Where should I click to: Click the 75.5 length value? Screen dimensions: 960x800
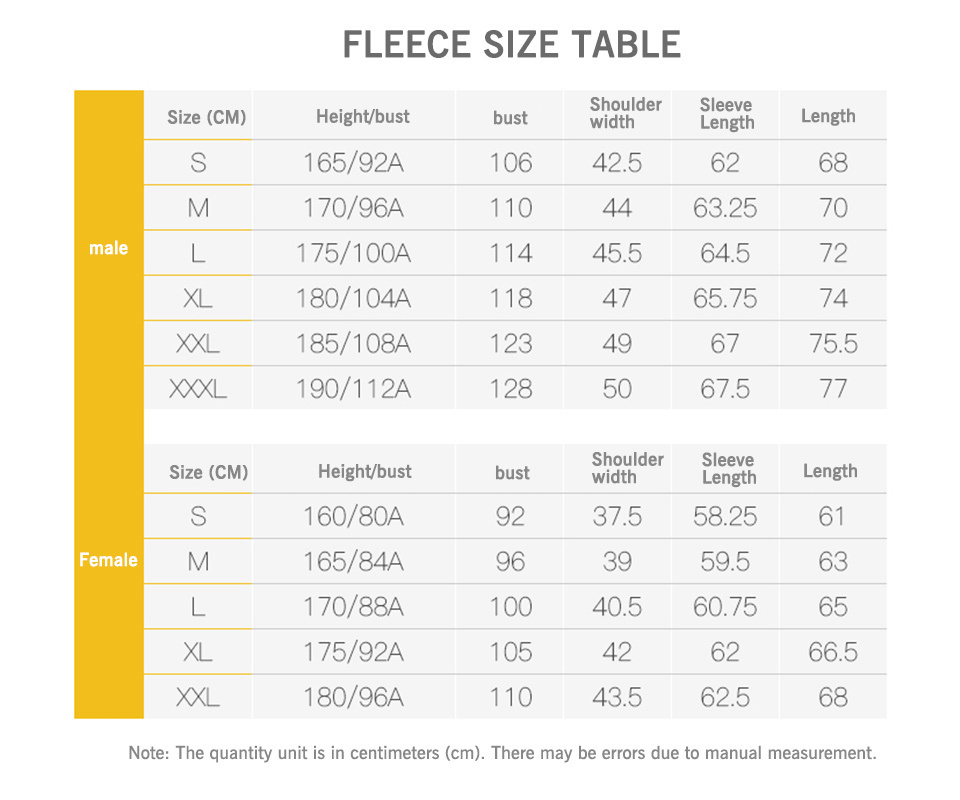(833, 344)
